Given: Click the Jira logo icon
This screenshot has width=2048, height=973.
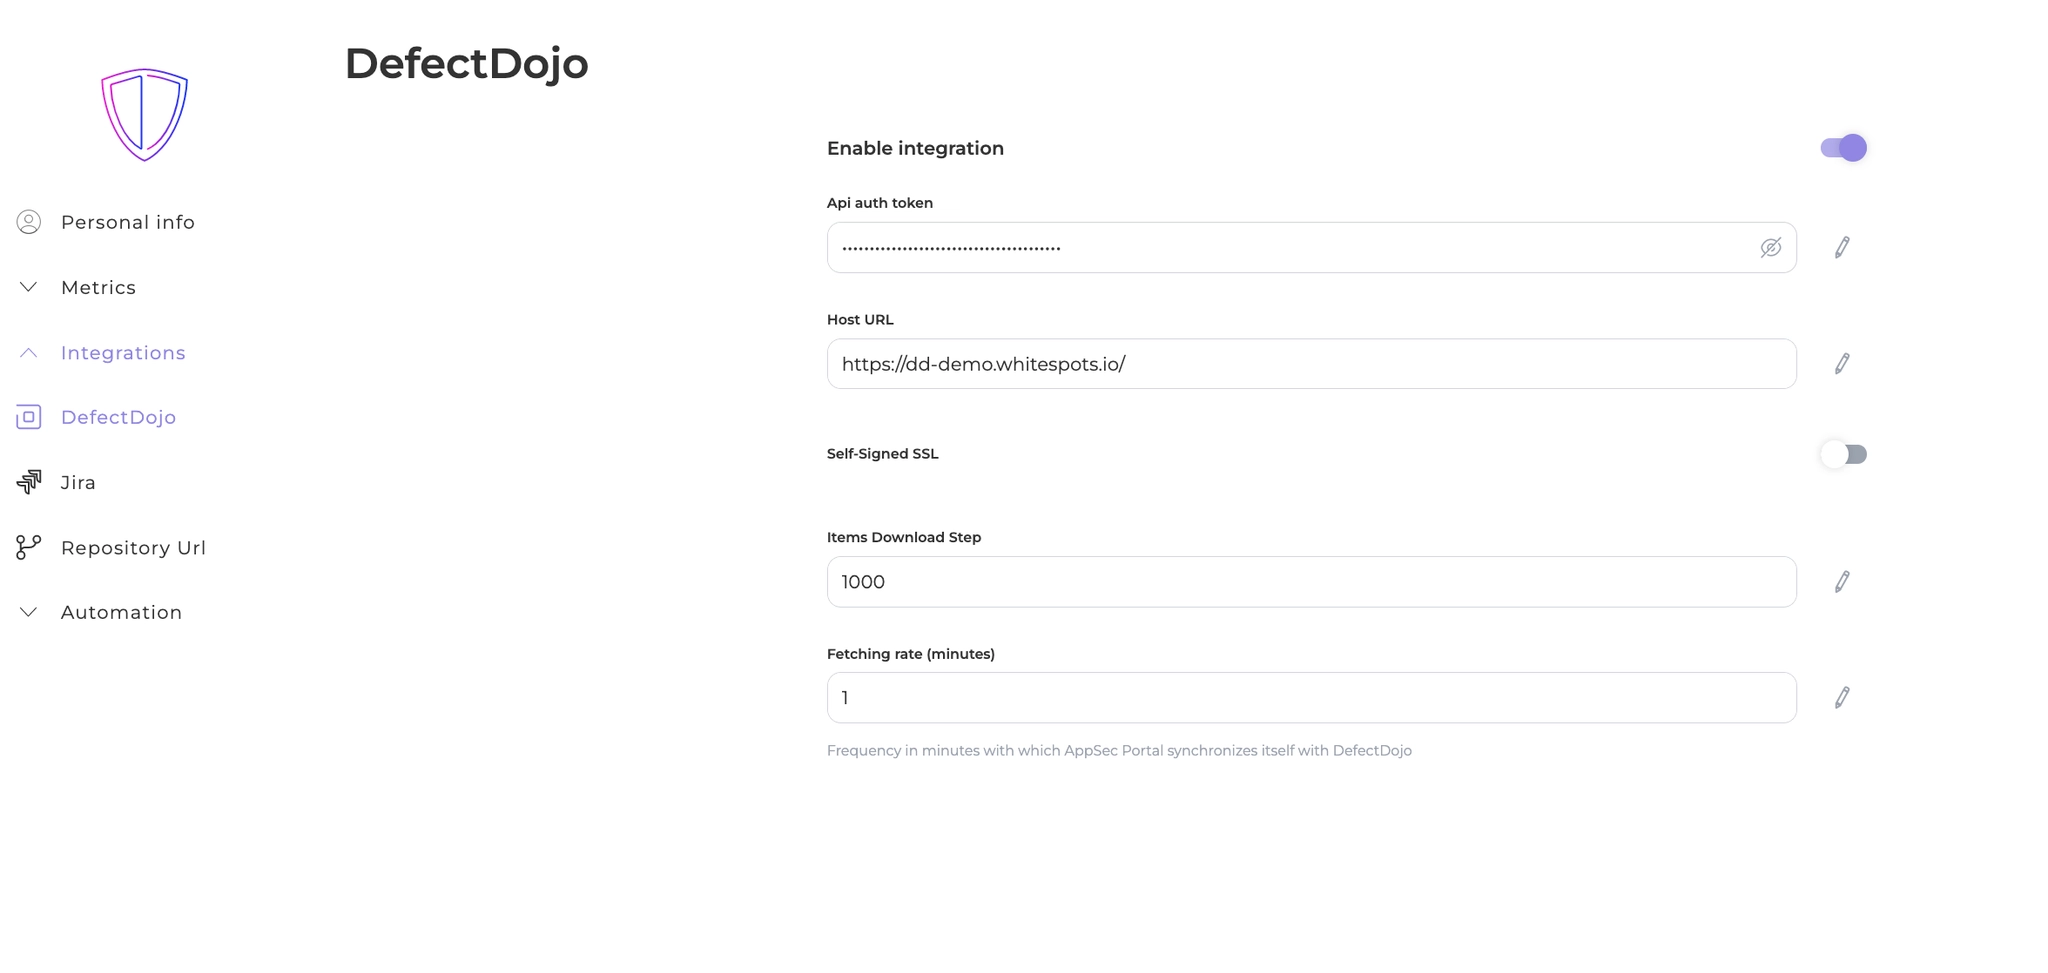Looking at the screenshot, I should pos(29,482).
